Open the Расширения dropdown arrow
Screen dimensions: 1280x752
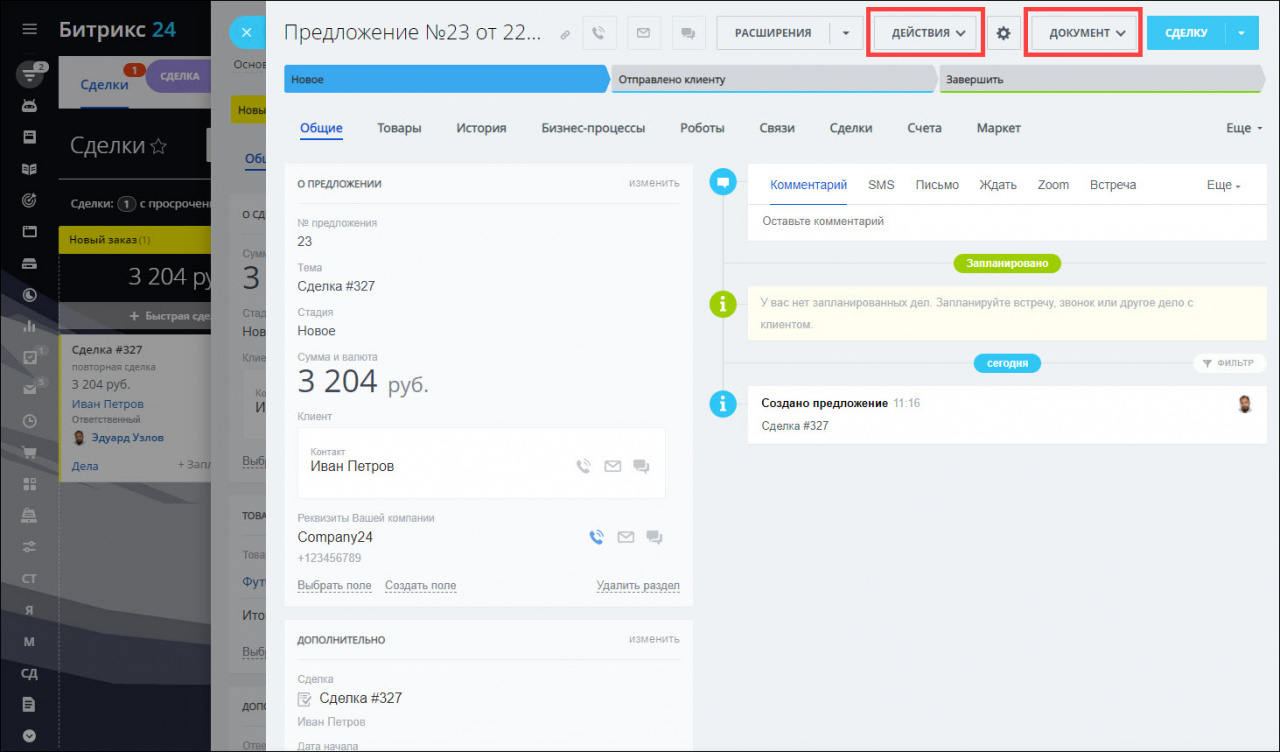click(x=846, y=33)
